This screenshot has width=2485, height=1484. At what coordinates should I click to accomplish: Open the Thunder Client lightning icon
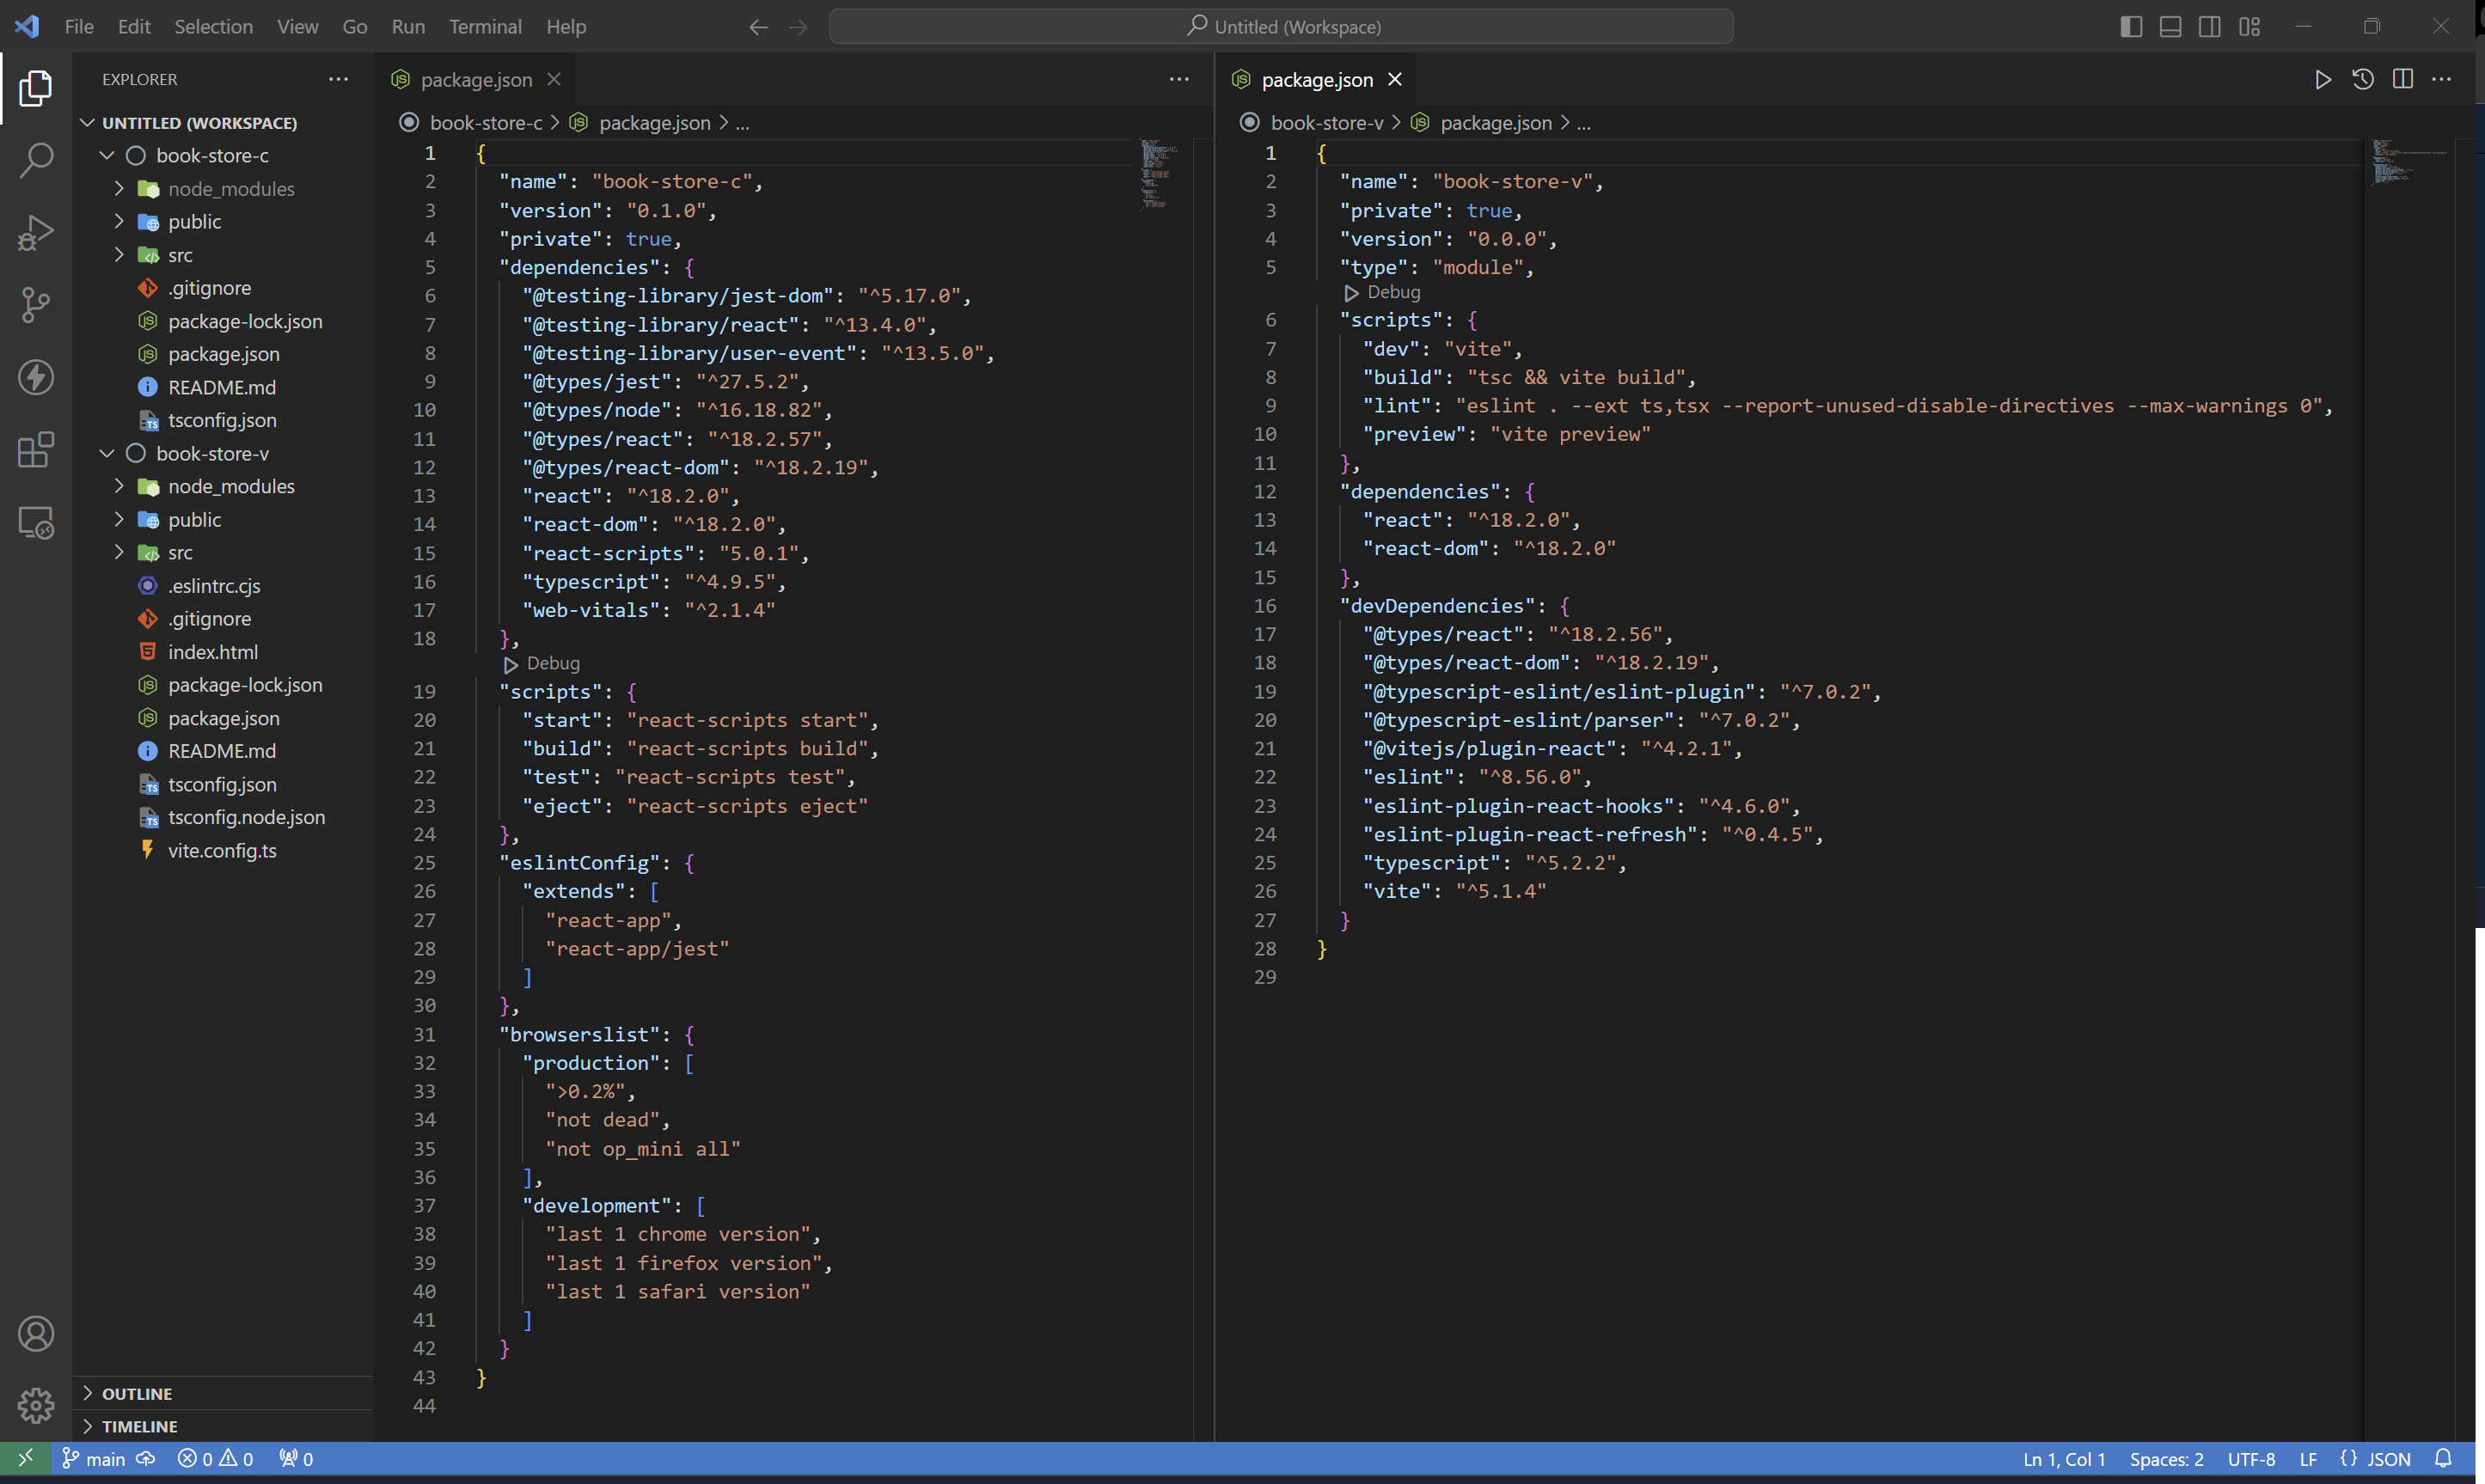[36, 377]
